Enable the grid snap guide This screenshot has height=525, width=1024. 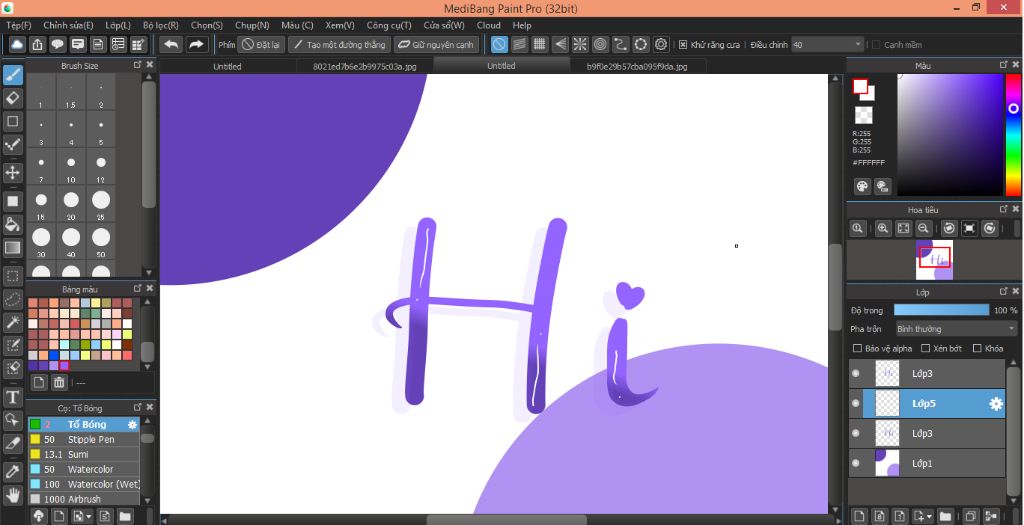point(539,44)
